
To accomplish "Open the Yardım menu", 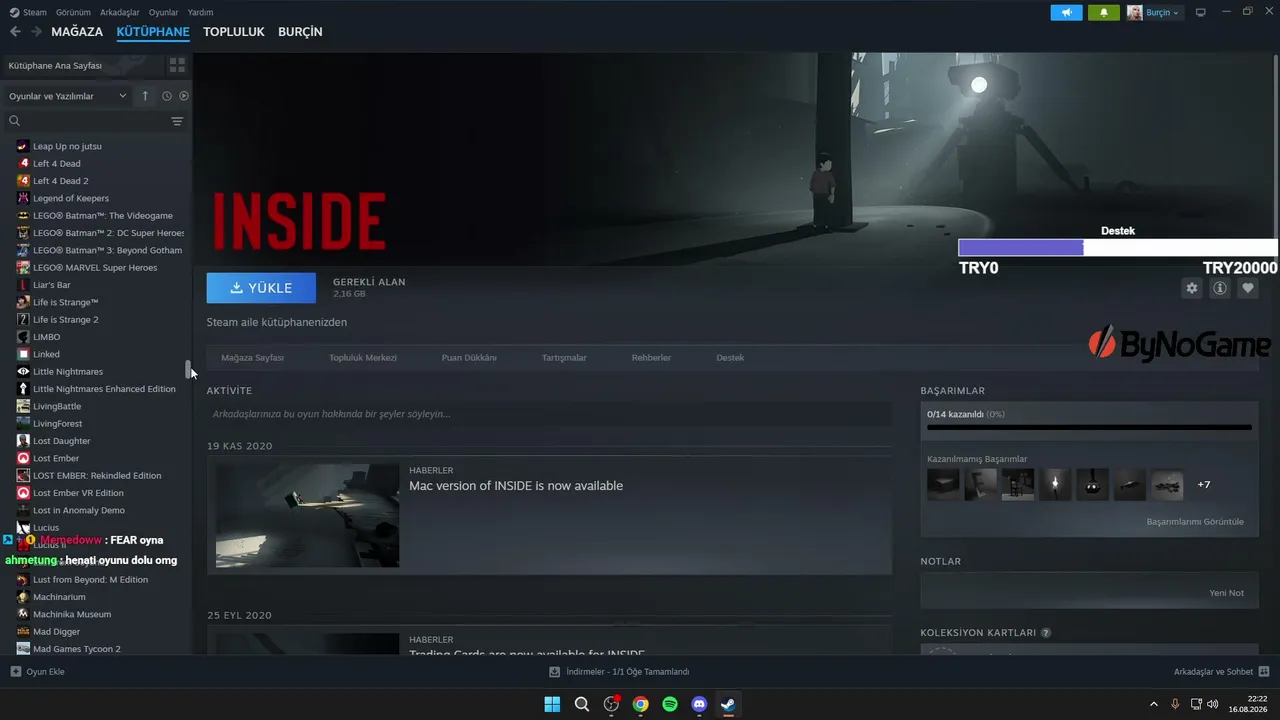I will tap(200, 12).
